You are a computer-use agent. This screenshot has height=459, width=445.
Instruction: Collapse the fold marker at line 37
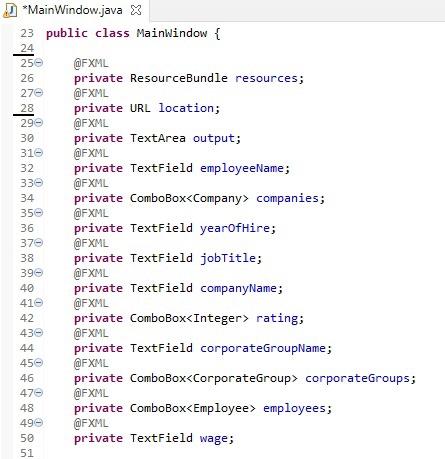pos(39,243)
